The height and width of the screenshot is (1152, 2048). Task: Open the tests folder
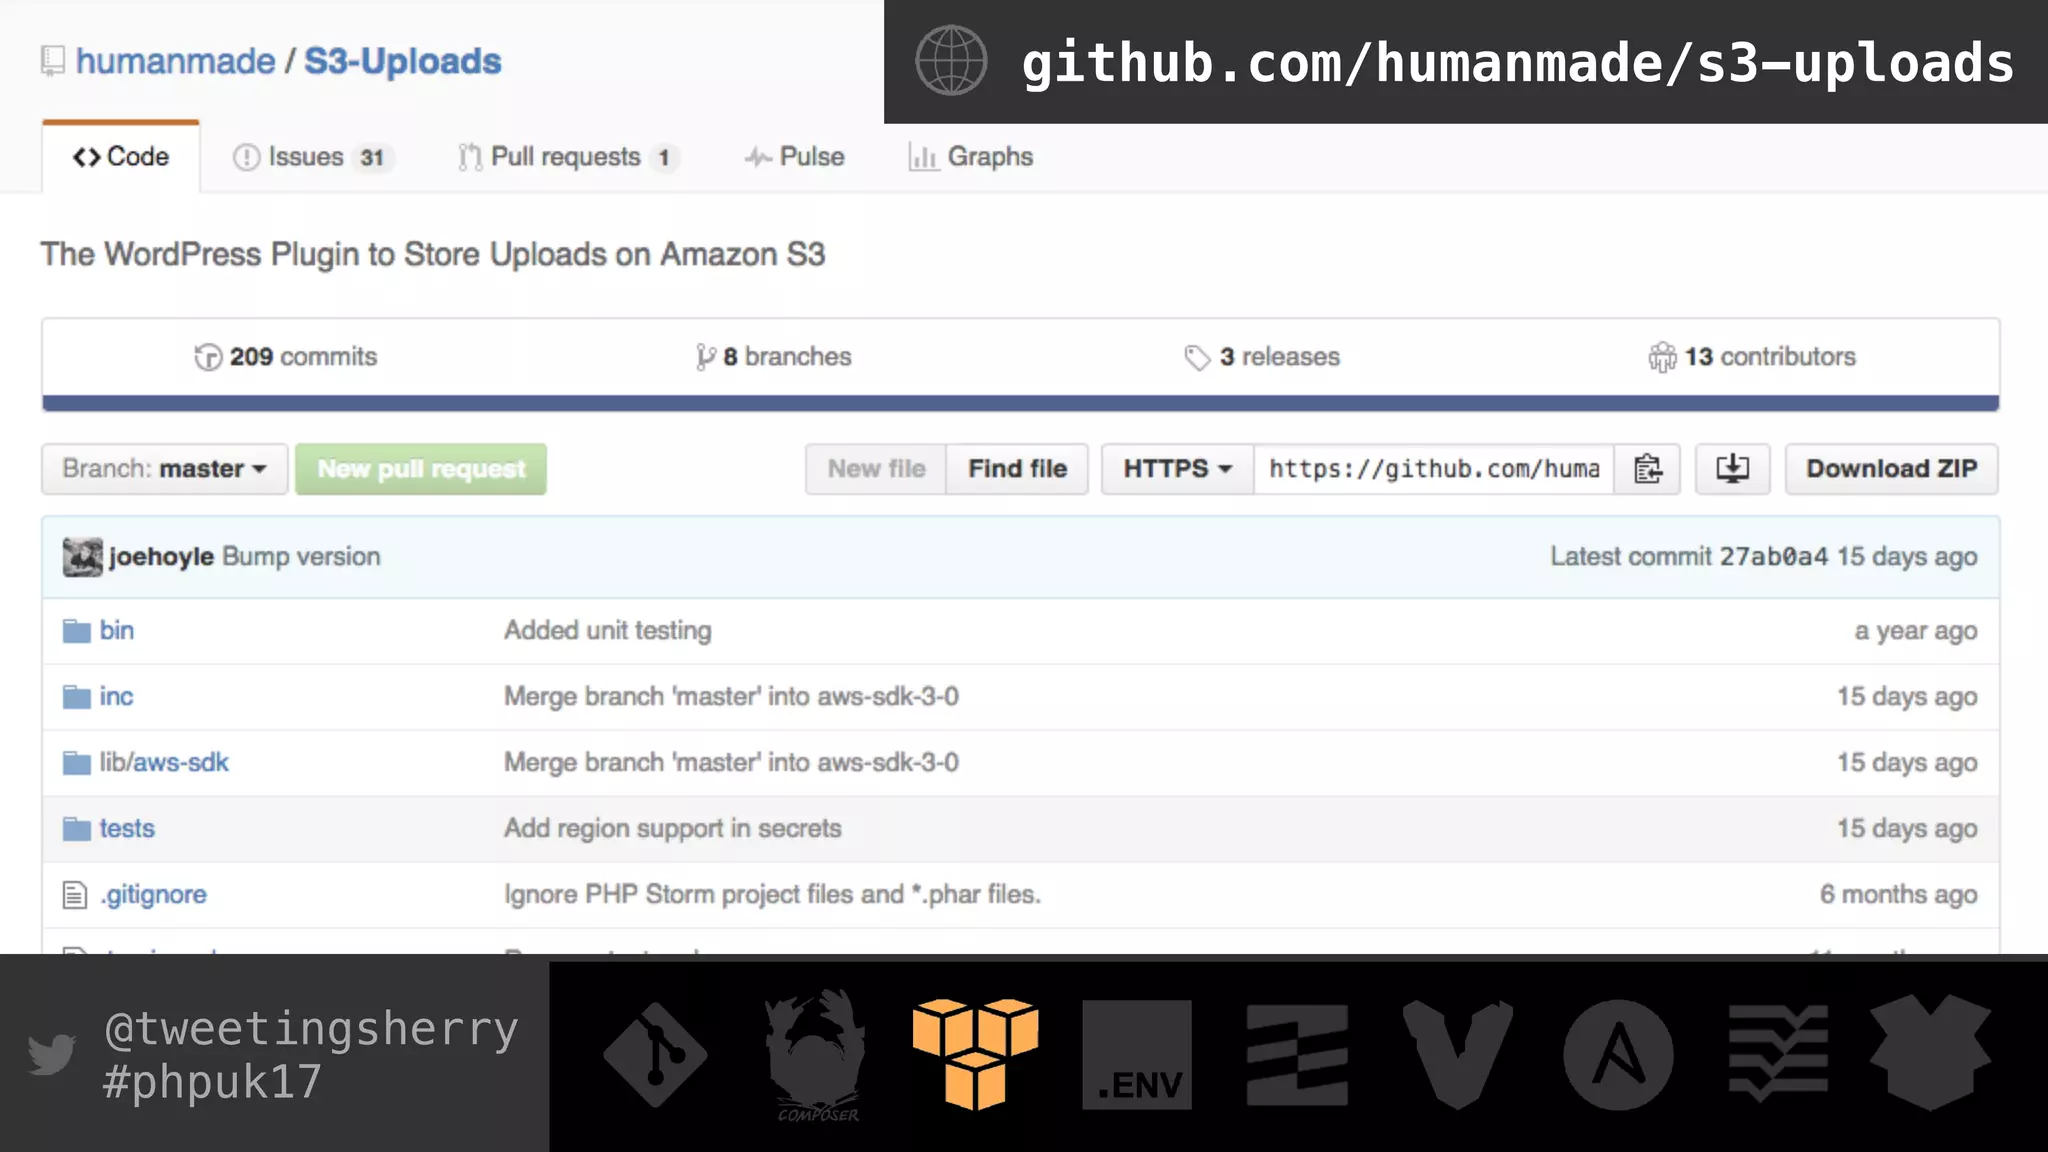pos(127,829)
